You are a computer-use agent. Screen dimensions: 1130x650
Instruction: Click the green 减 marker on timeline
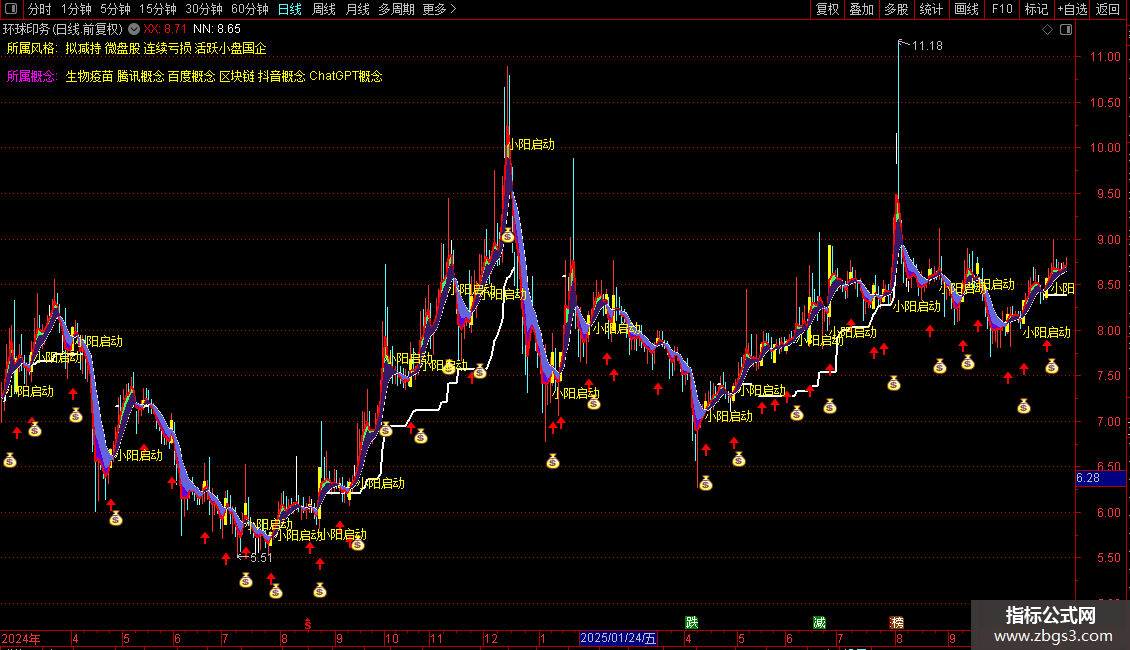(x=819, y=622)
